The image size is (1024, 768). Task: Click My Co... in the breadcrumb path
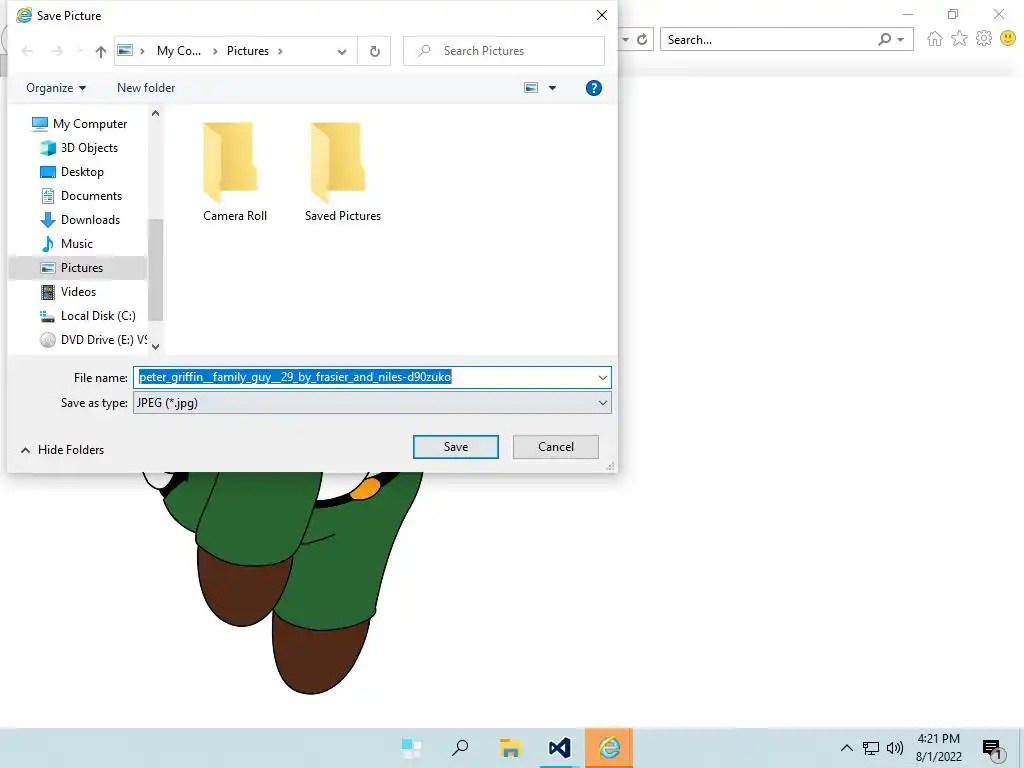(178, 51)
